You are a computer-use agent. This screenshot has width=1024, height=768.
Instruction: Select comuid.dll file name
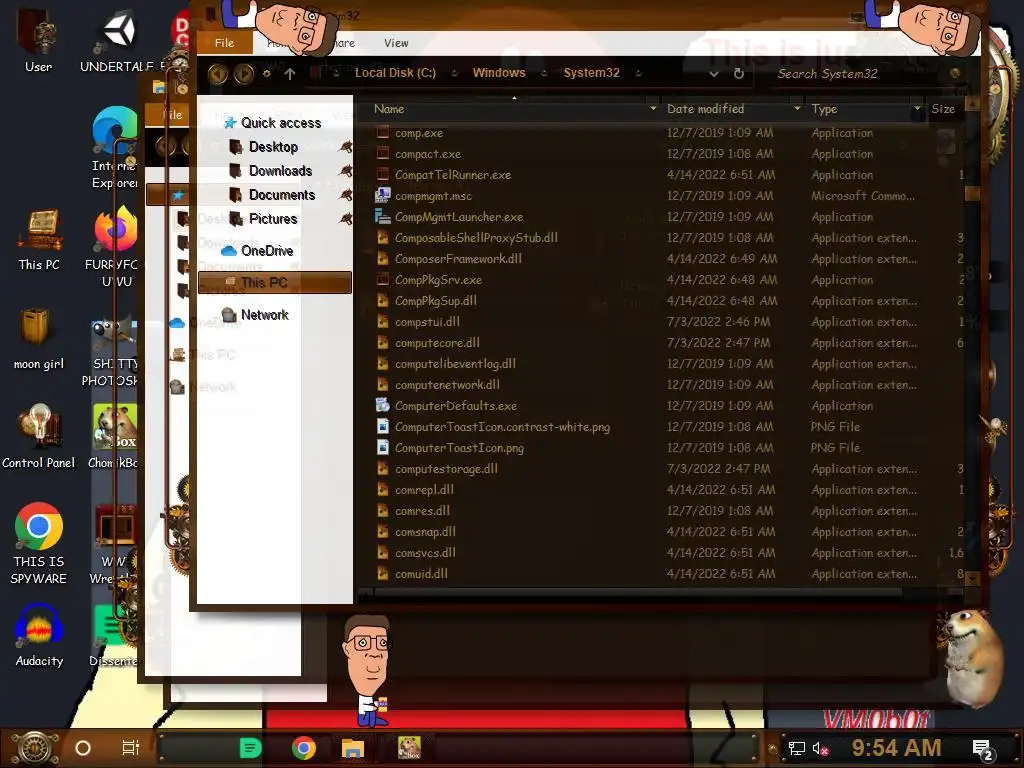[x=421, y=573]
